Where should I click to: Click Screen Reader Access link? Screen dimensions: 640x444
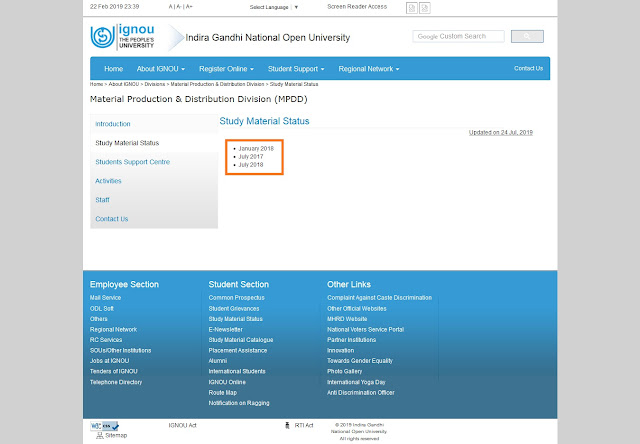tap(357, 7)
